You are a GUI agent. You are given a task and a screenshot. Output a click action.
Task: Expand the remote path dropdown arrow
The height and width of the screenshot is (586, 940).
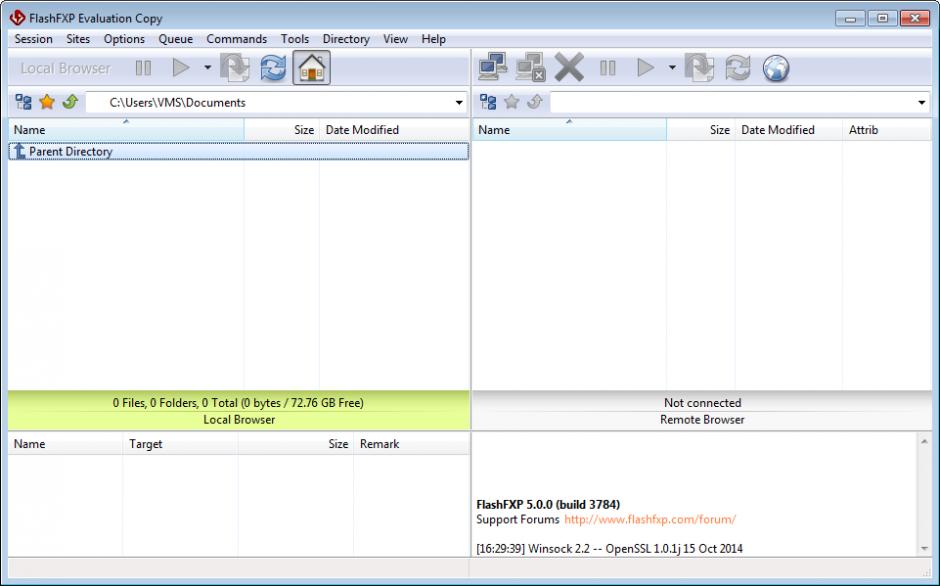(922, 103)
